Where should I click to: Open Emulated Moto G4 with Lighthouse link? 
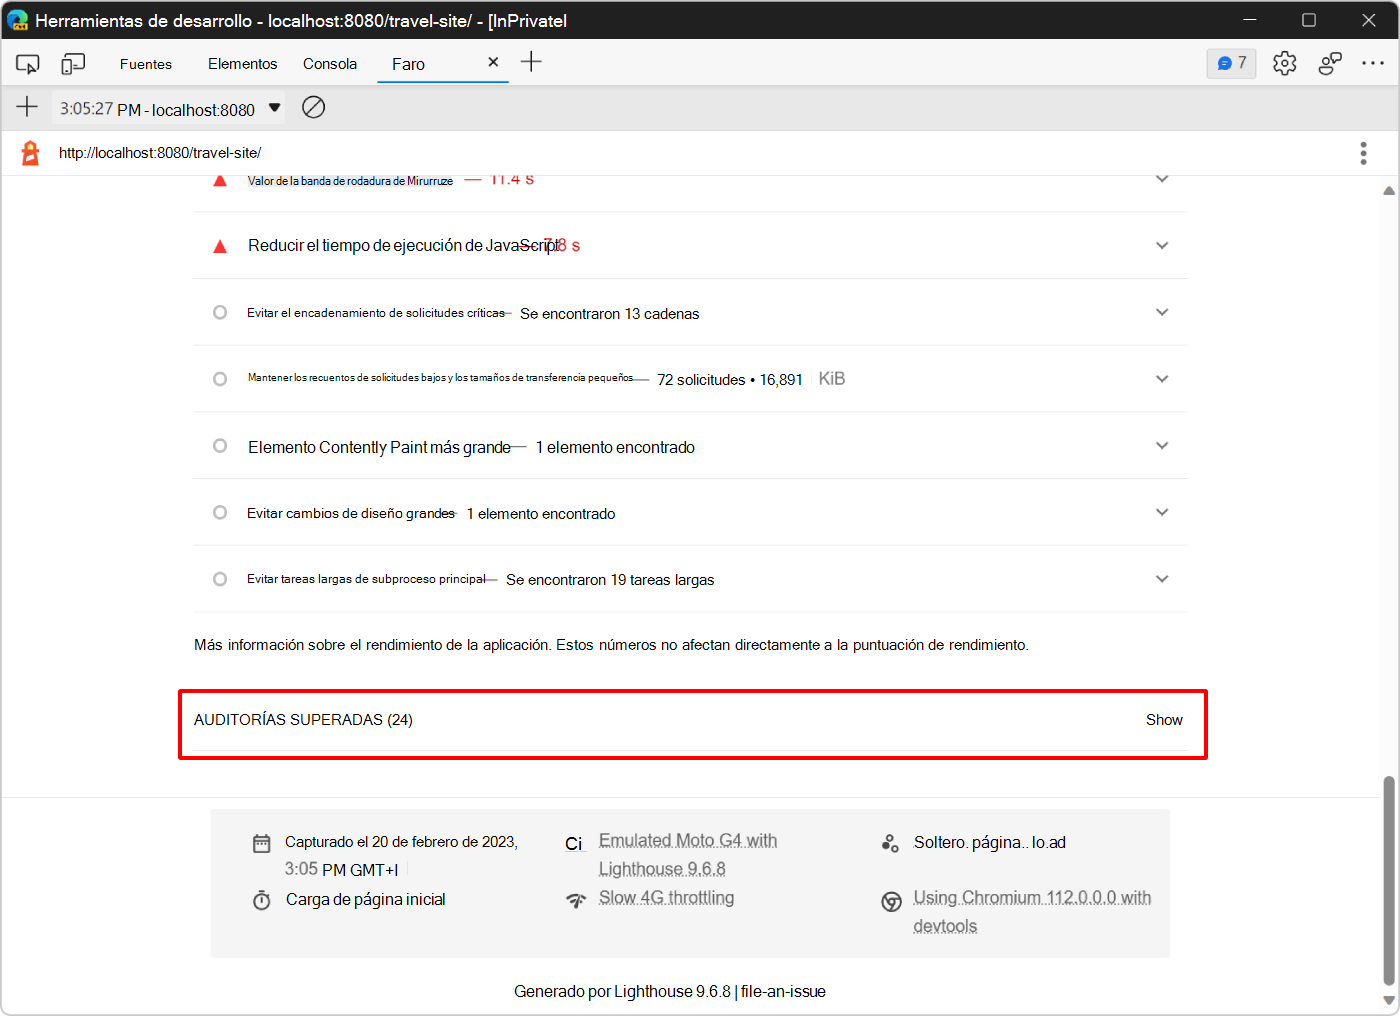(x=688, y=855)
